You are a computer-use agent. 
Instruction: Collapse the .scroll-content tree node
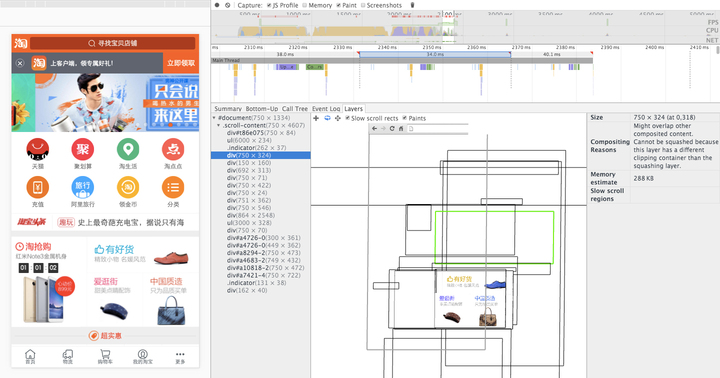pyautogui.click(x=219, y=125)
